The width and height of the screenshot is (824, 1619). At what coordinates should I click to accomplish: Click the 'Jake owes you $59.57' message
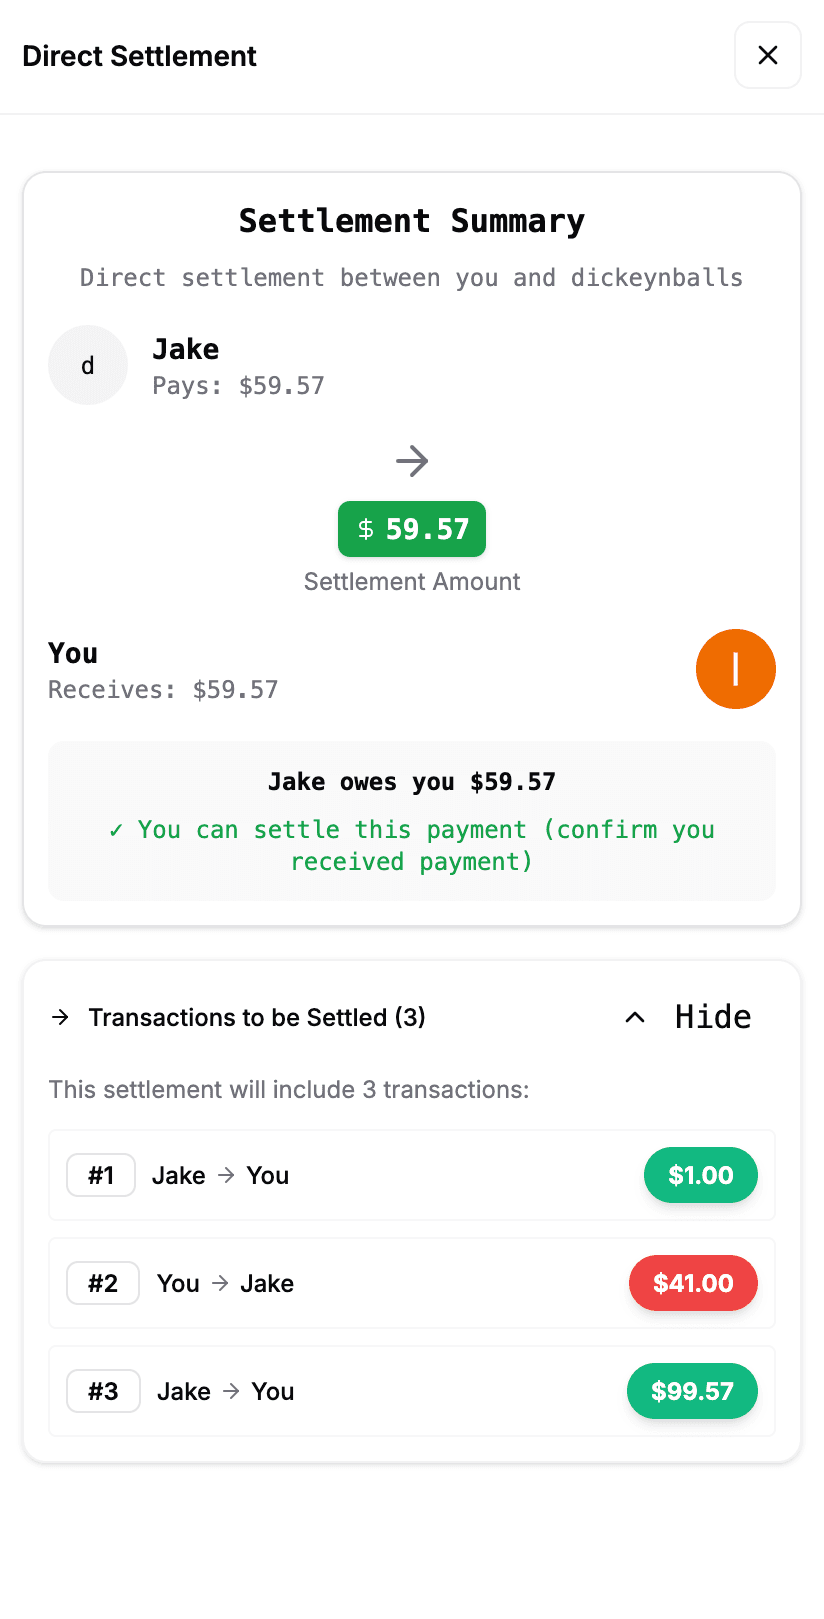pos(412,782)
